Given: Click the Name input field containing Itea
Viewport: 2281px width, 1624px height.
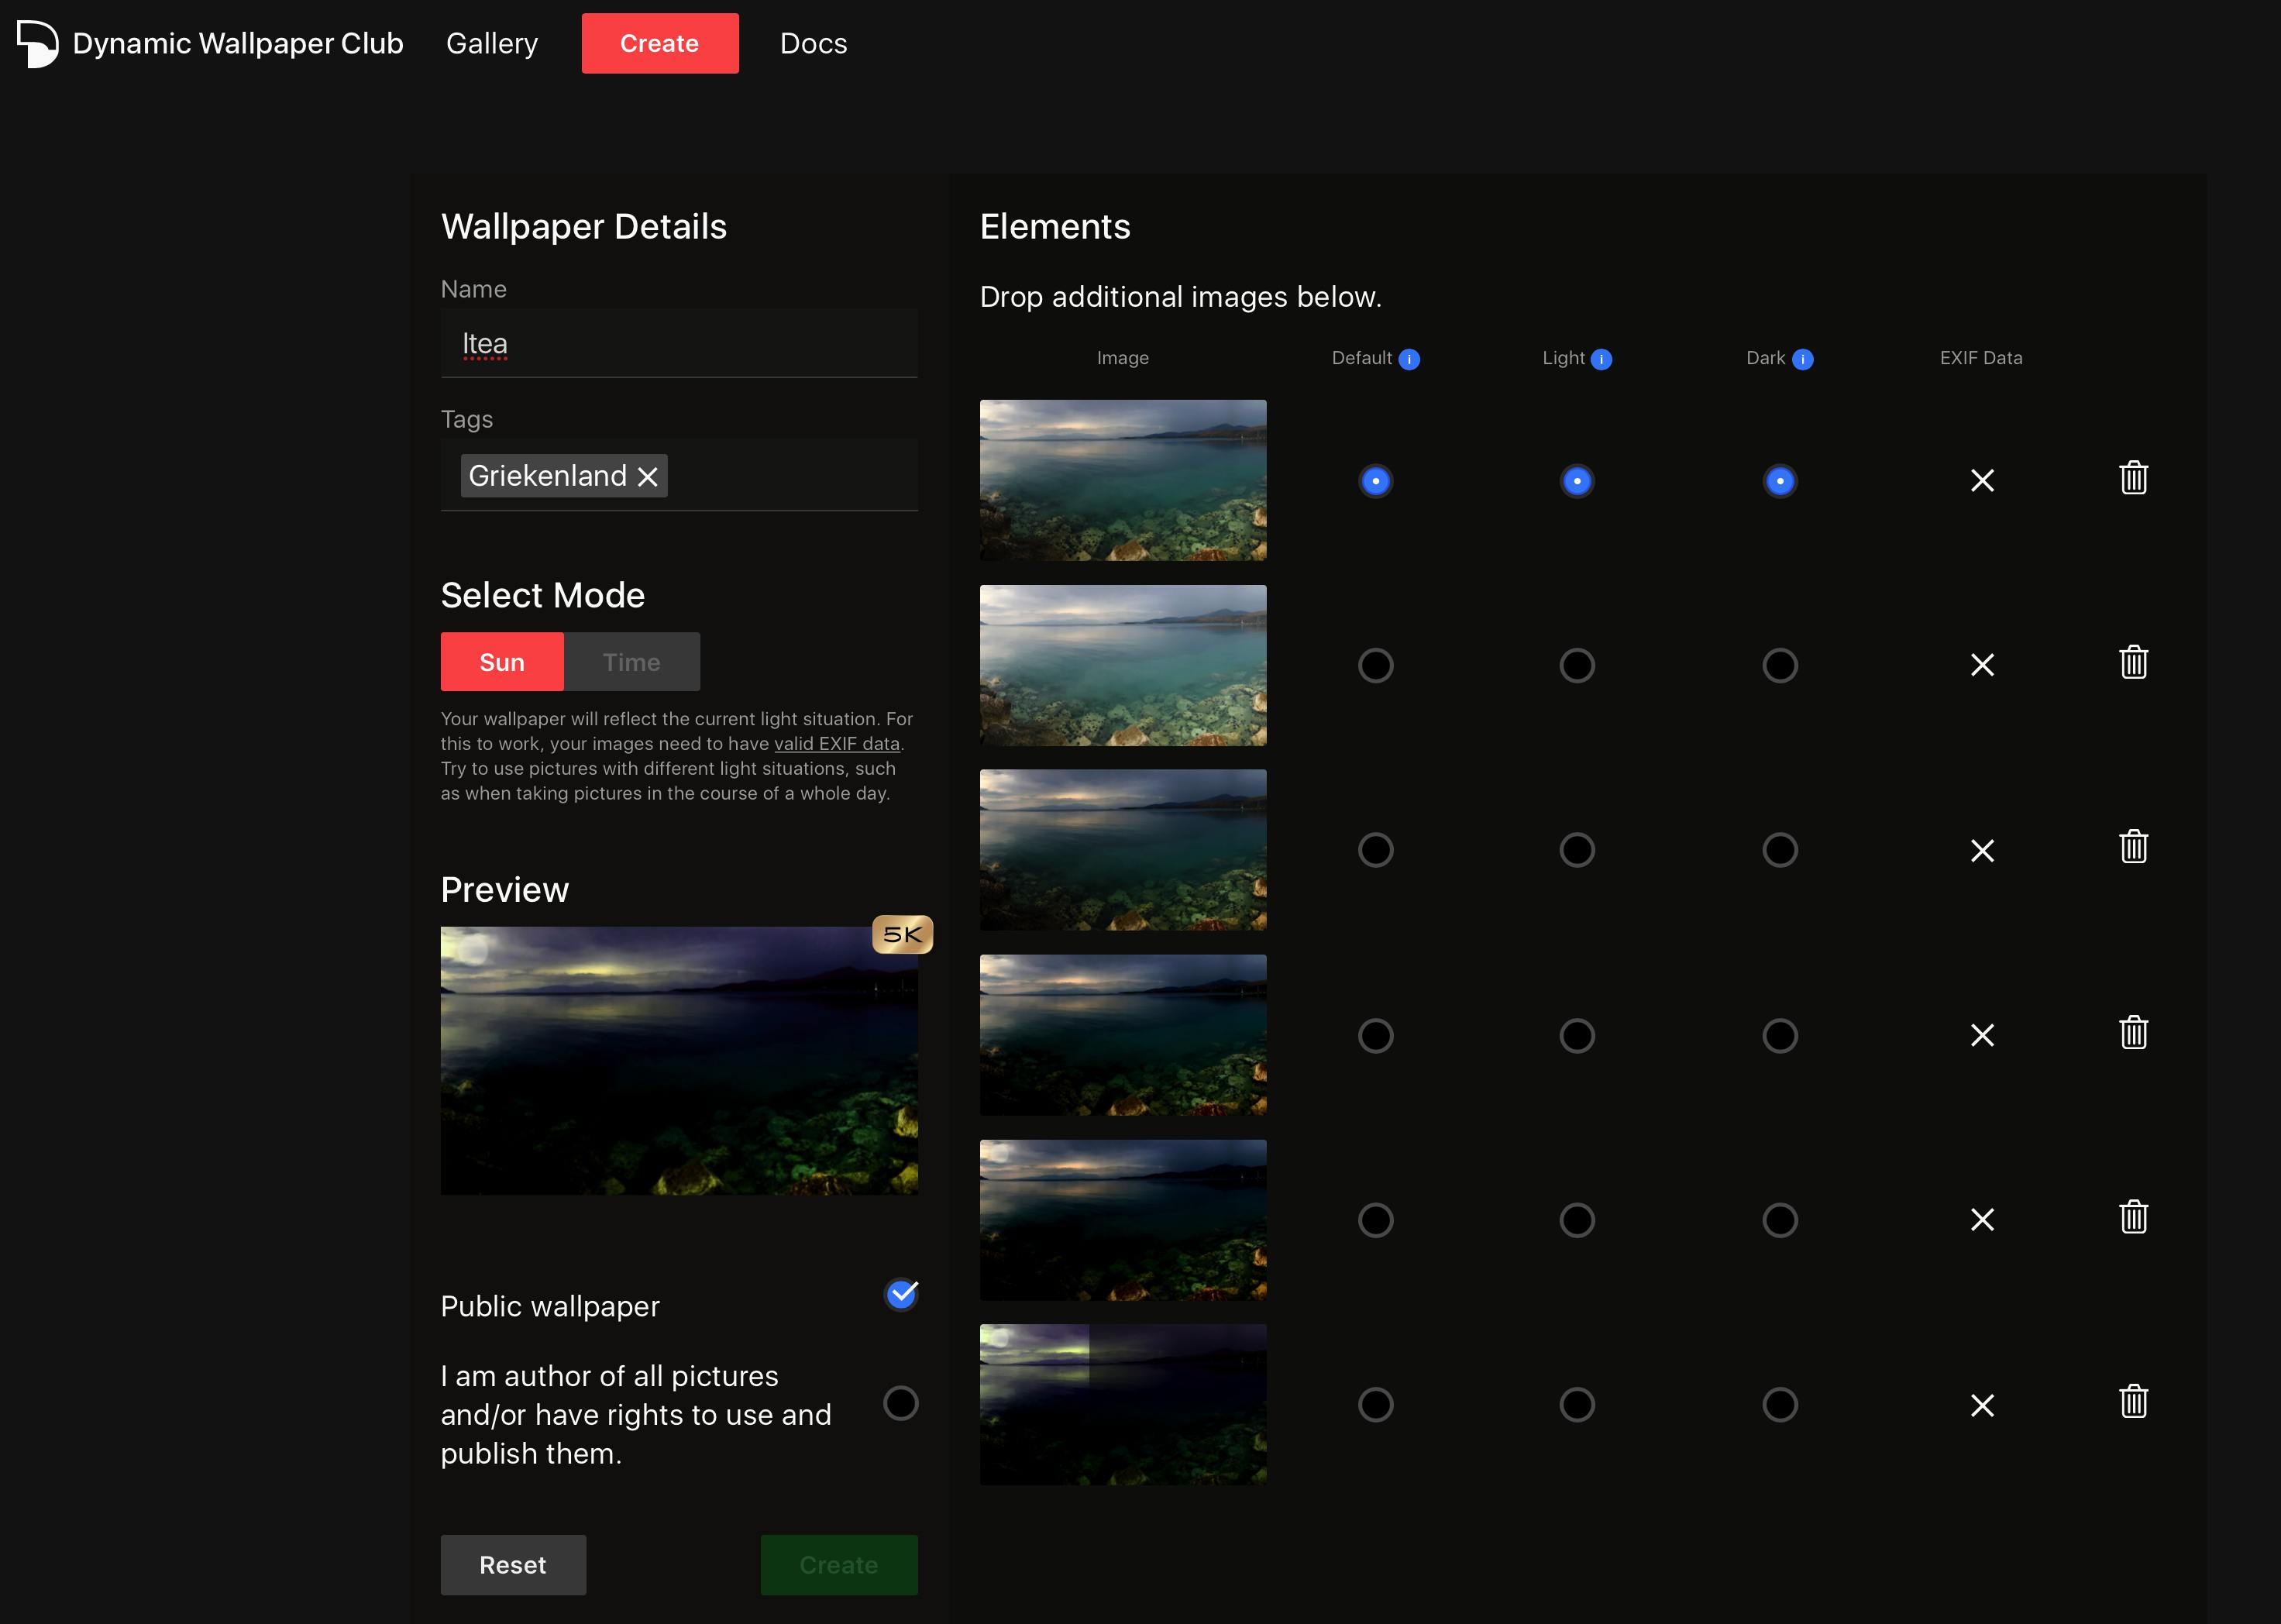Looking at the screenshot, I should pos(679,344).
